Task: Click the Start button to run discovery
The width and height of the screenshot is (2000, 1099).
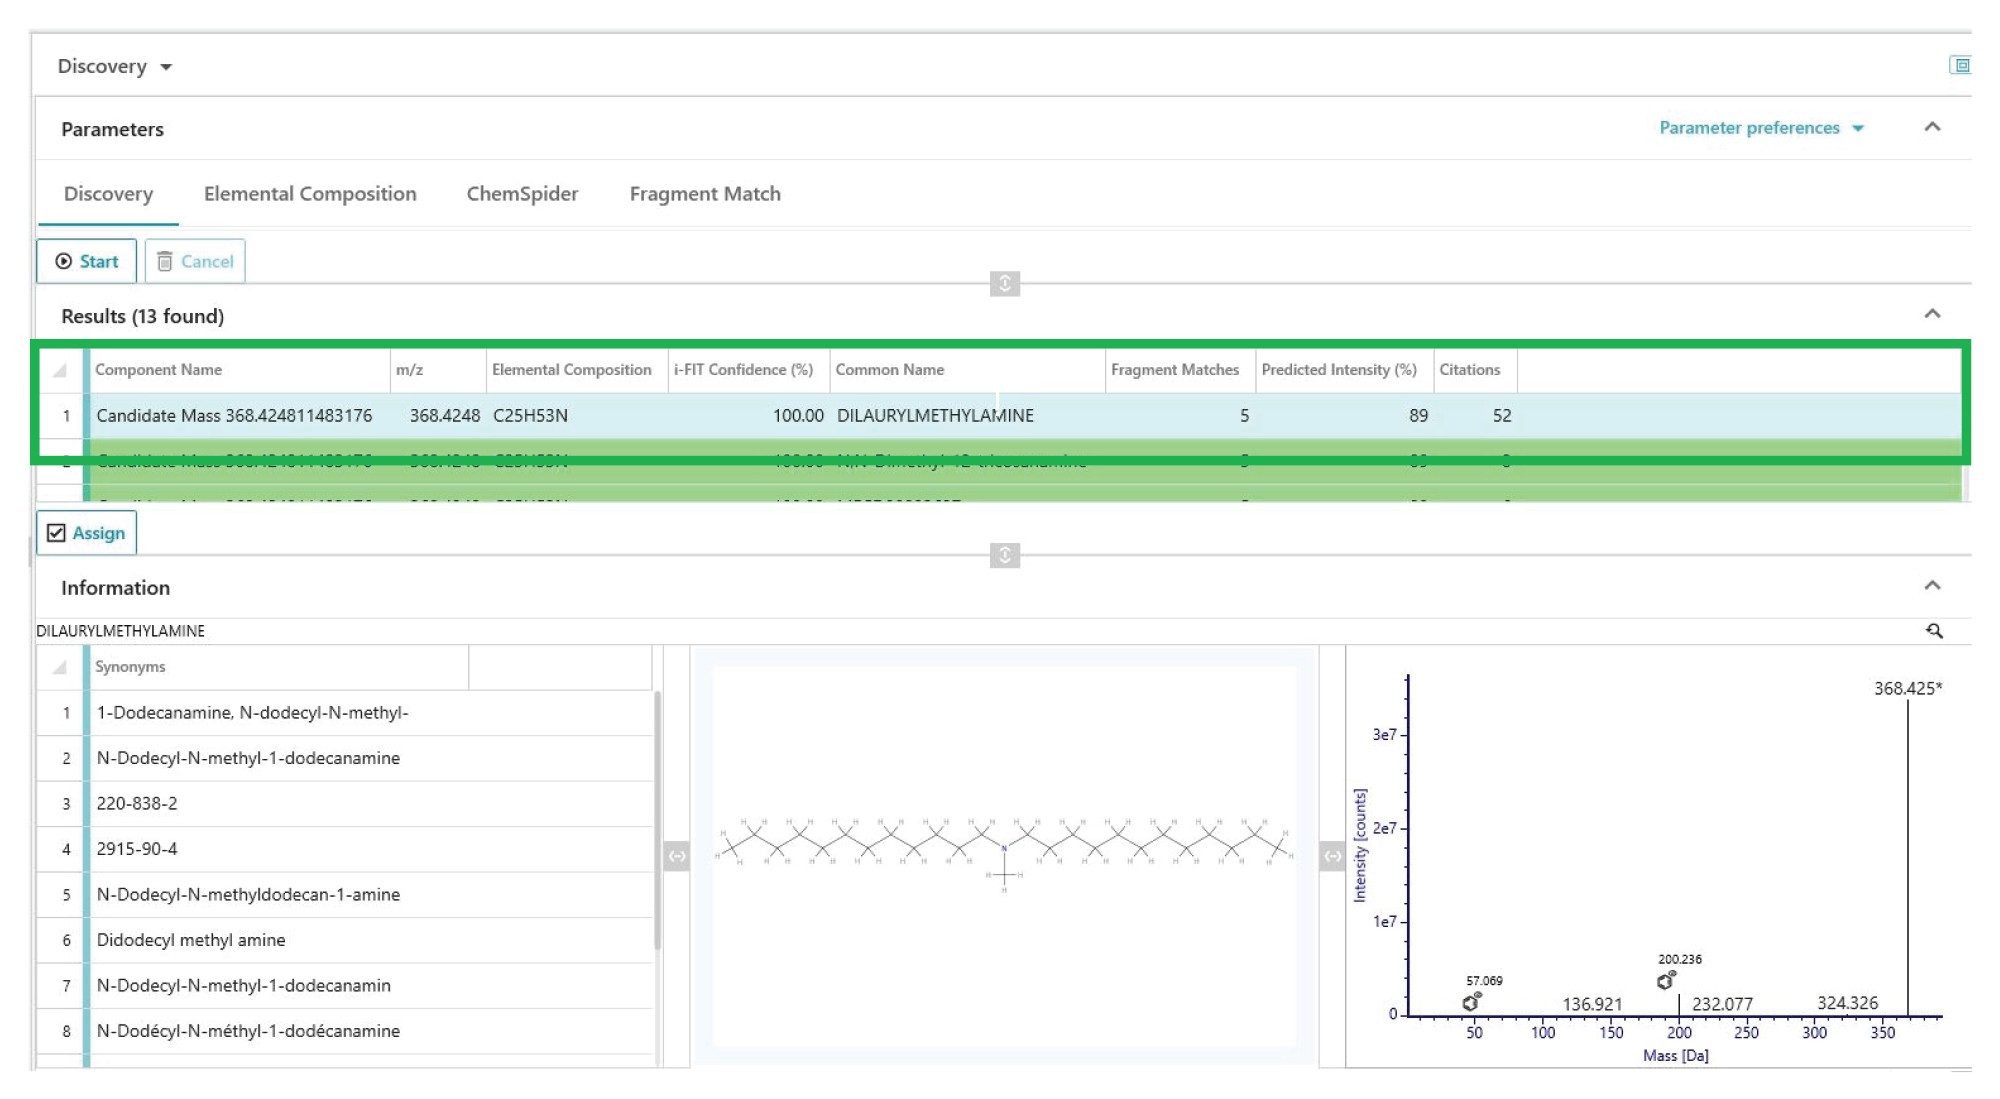Action: (88, 260)
